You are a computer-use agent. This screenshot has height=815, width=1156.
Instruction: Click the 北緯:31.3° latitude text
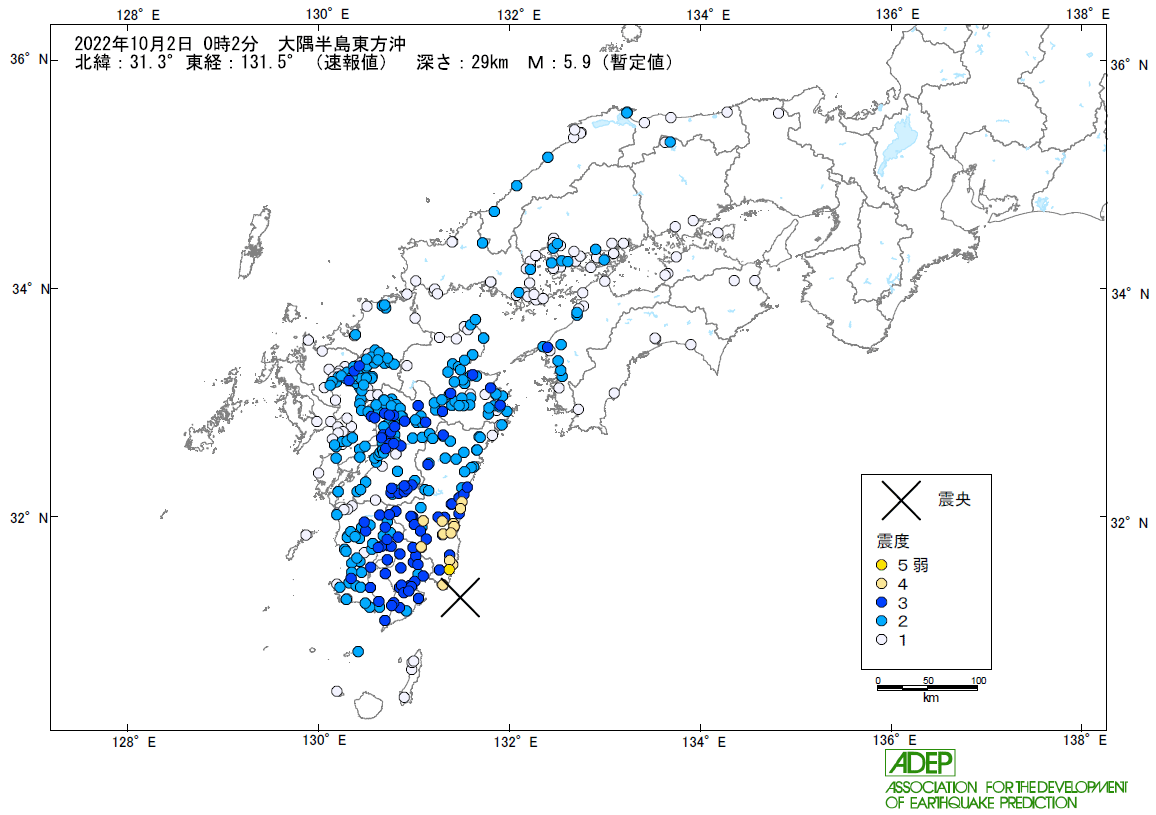tap(124, 63)
